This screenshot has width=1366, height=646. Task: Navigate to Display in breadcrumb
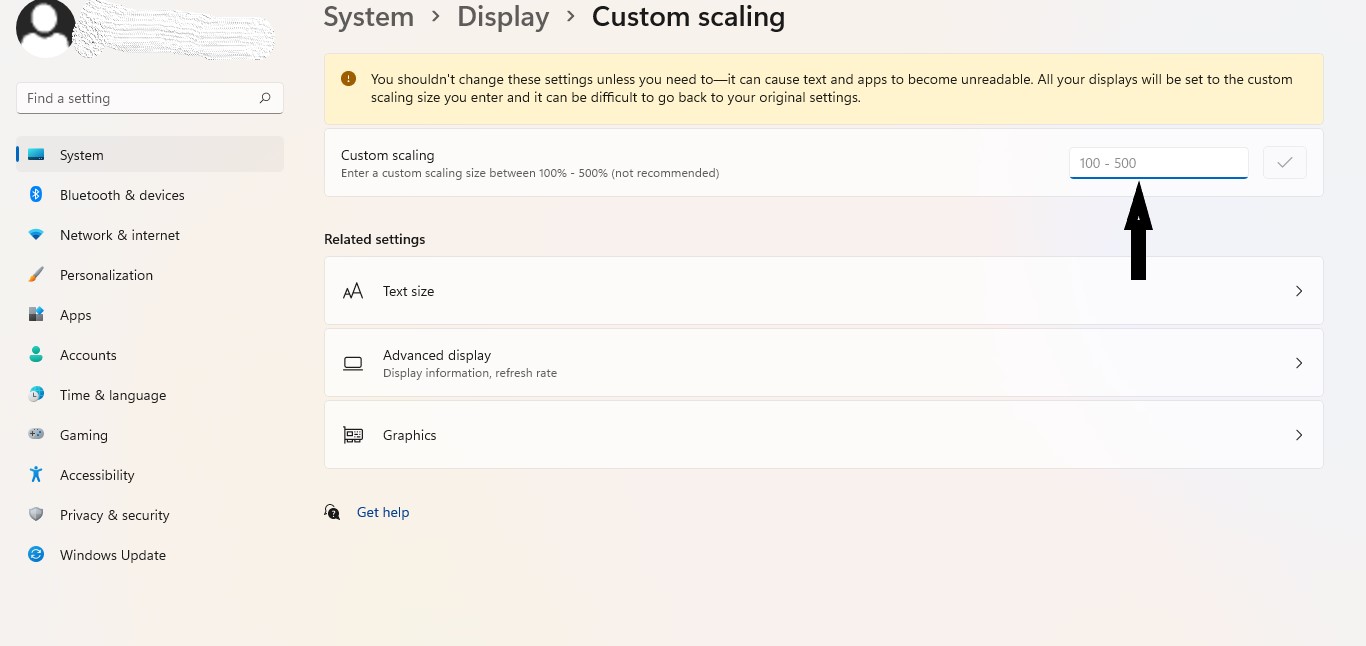click(503, 17)
